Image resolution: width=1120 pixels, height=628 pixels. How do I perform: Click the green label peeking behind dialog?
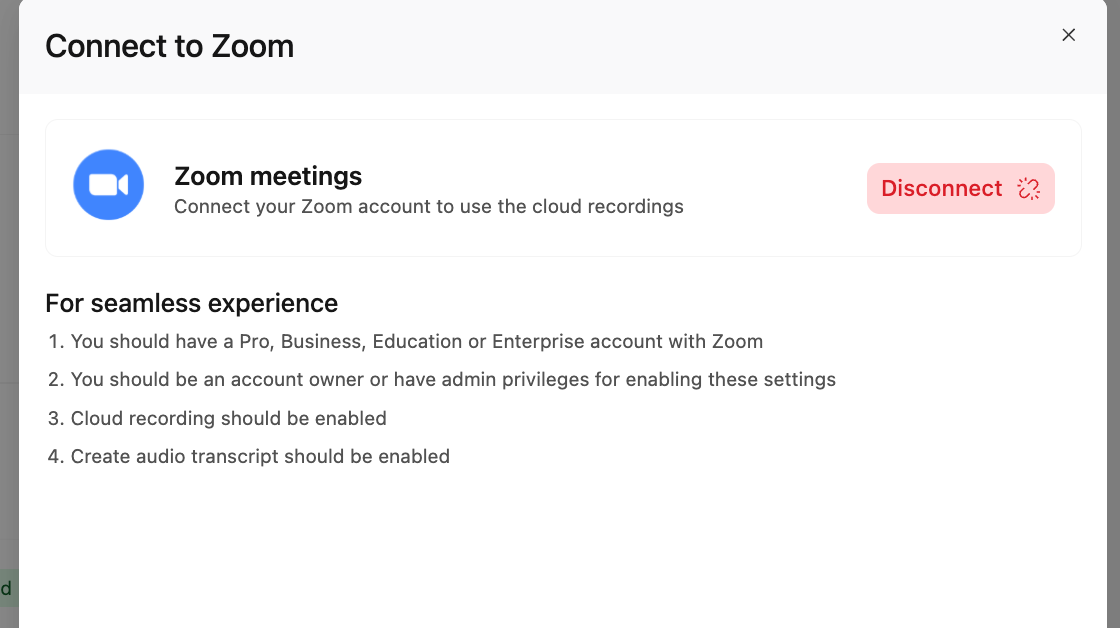pyautogui.click(x=8, y=589)
